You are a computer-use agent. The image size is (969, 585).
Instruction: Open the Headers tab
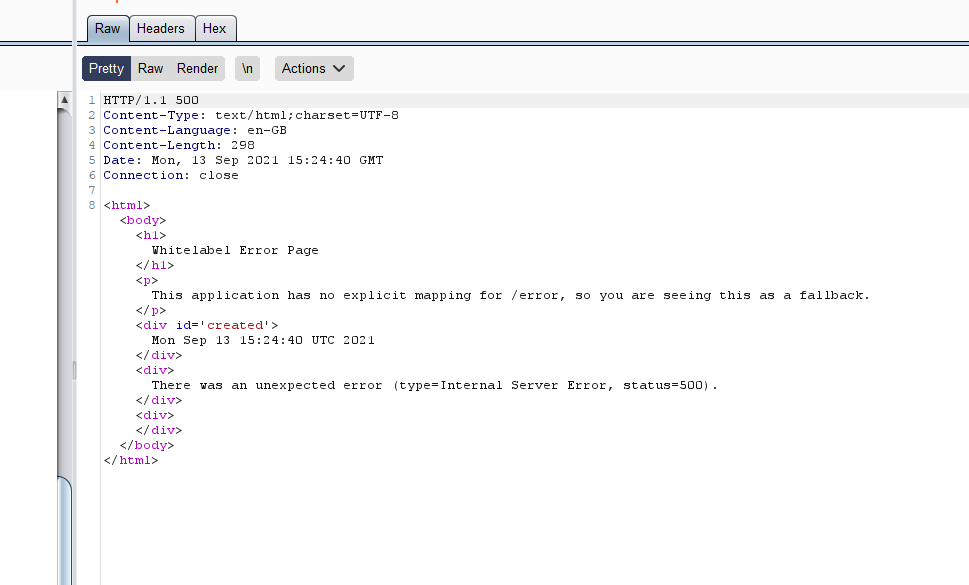coord(161,29)
